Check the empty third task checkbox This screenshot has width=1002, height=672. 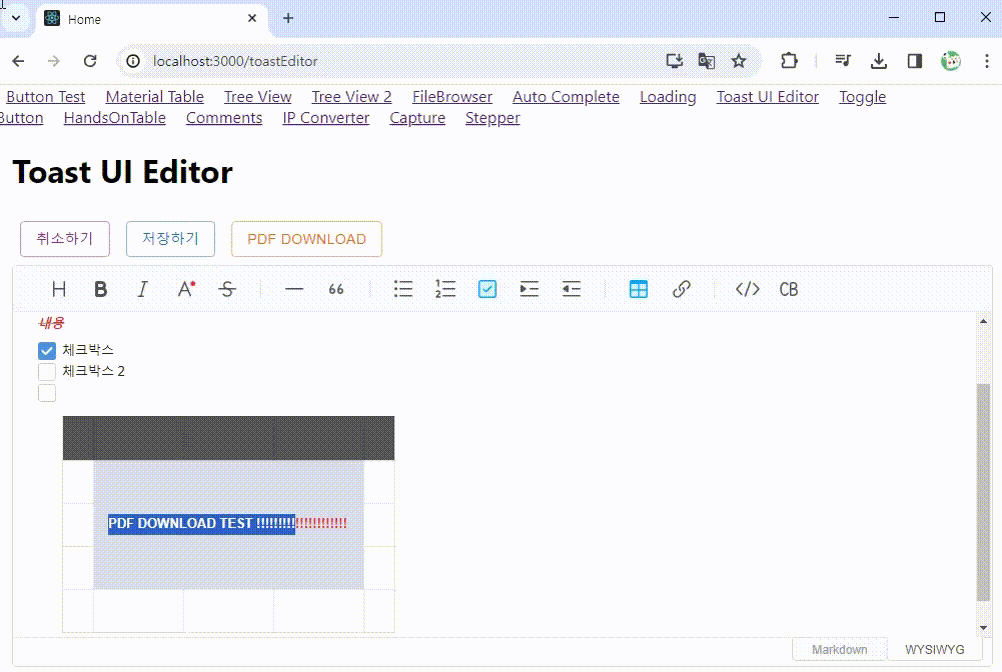point(47,393)
